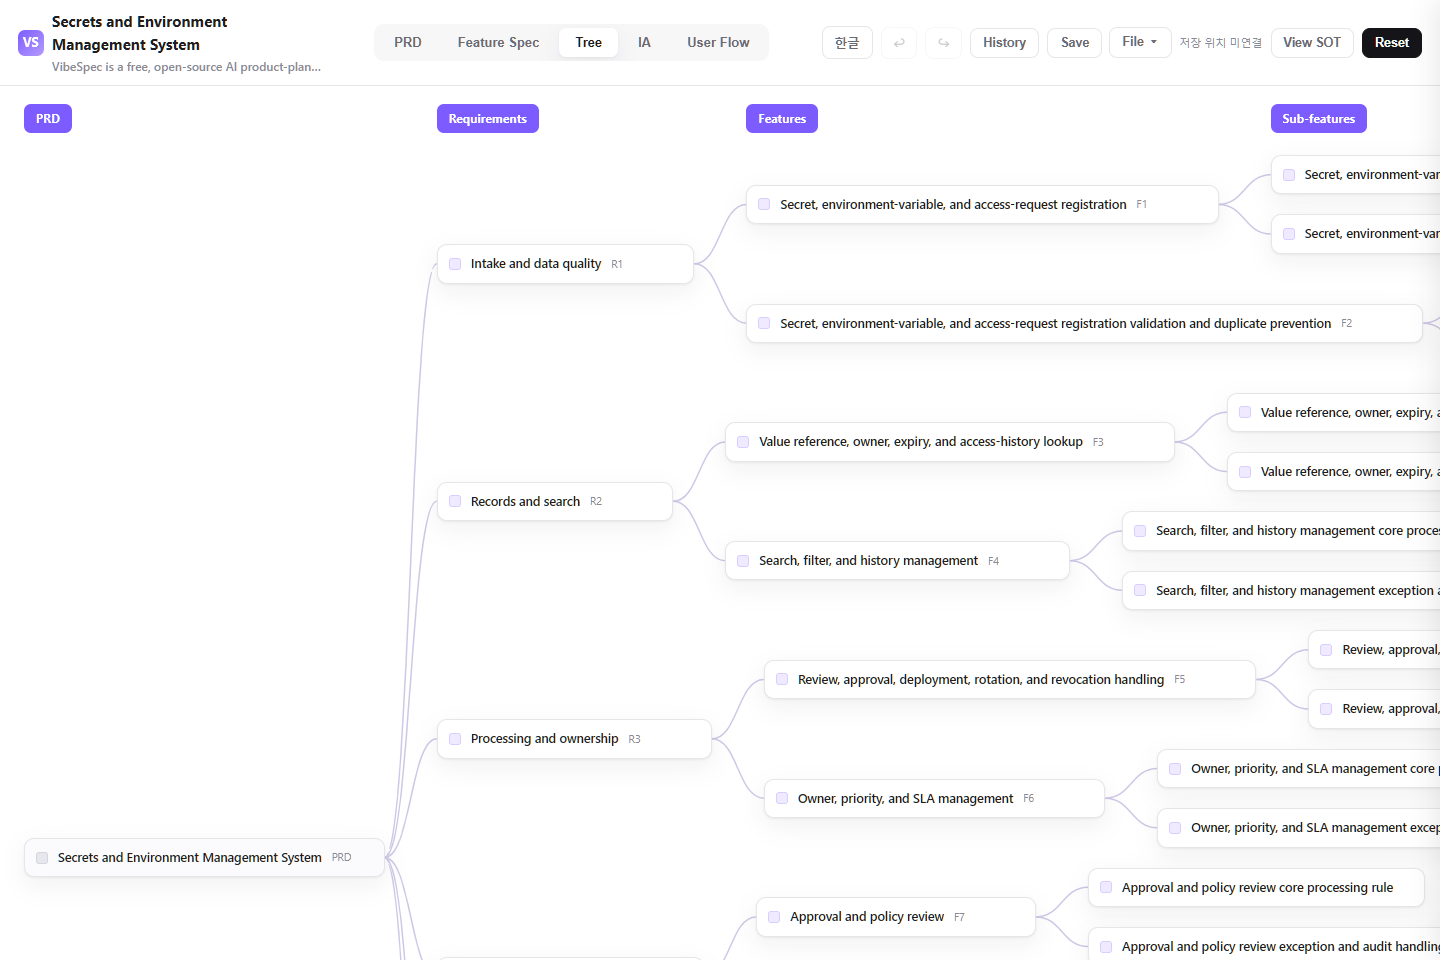Toggle checkbox for F2 validation and duplicate prevention
This screenshot has height=960, width=1440.
[764, 324]
